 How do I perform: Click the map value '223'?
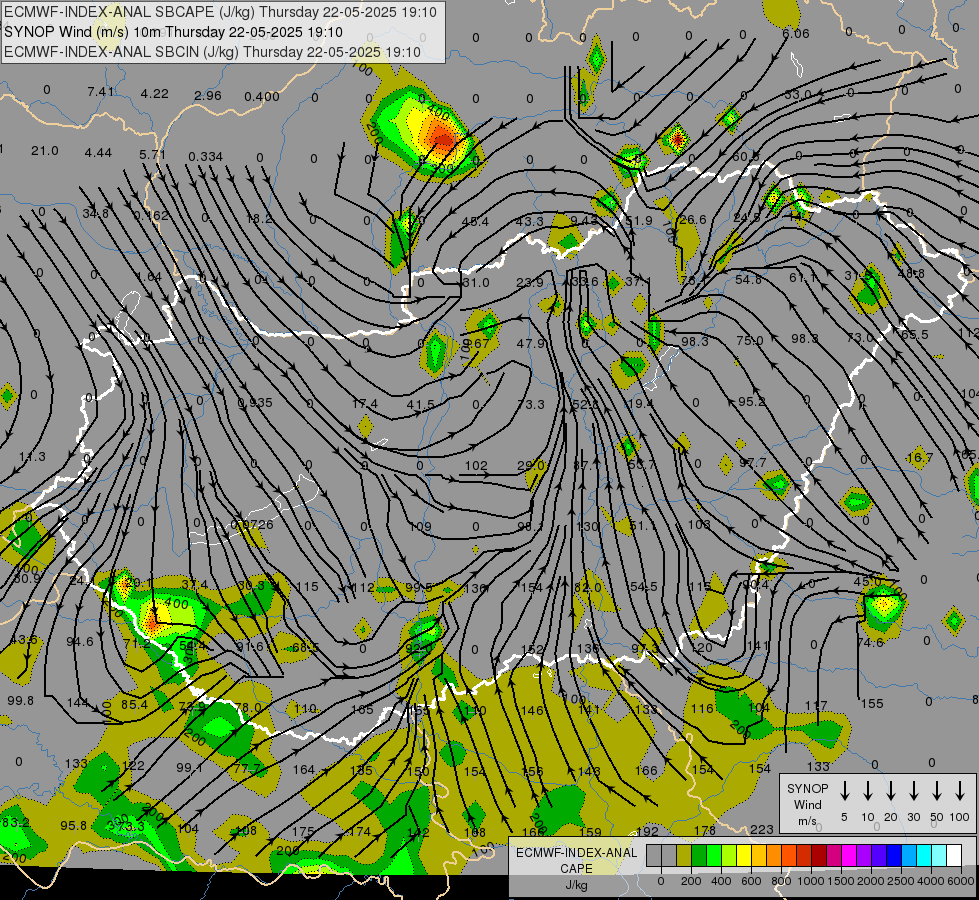coord(762,829)
